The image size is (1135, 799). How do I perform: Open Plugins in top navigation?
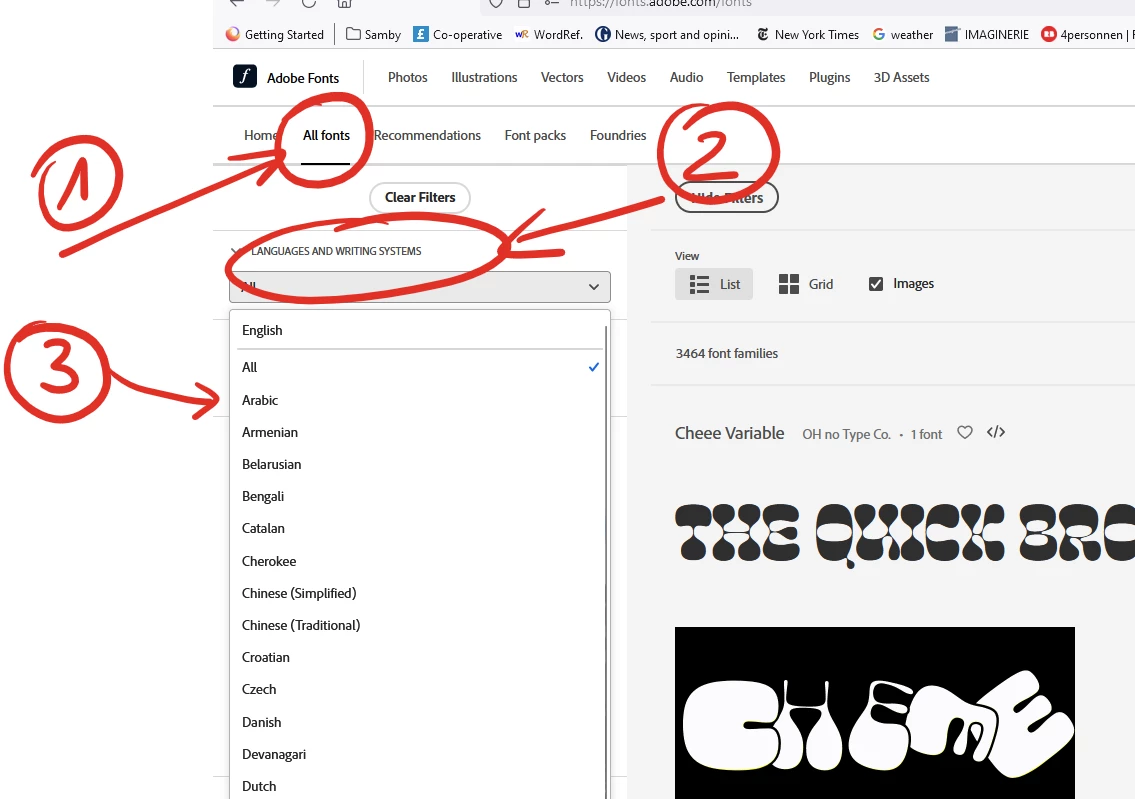pyautogui.click(x=830, y=77)
